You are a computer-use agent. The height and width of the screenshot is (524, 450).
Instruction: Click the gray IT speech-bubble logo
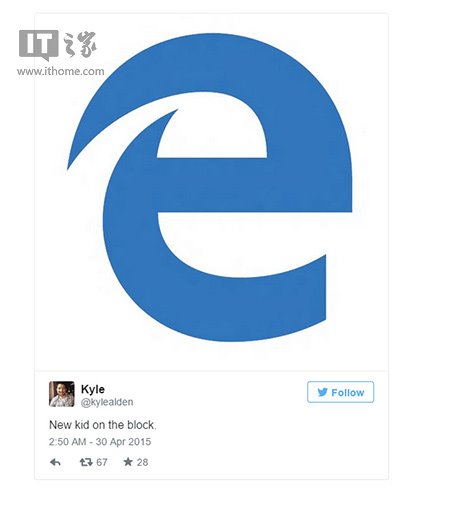[39, 45]
